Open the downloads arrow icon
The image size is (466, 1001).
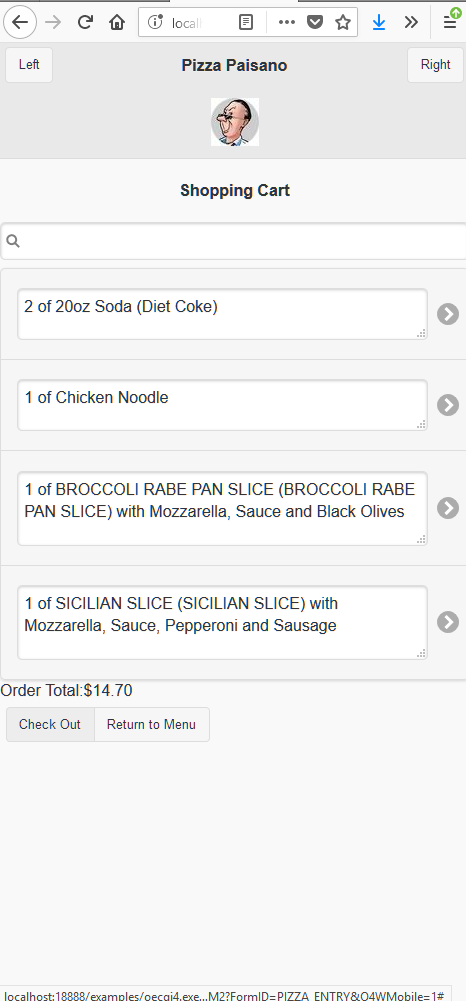379,22
